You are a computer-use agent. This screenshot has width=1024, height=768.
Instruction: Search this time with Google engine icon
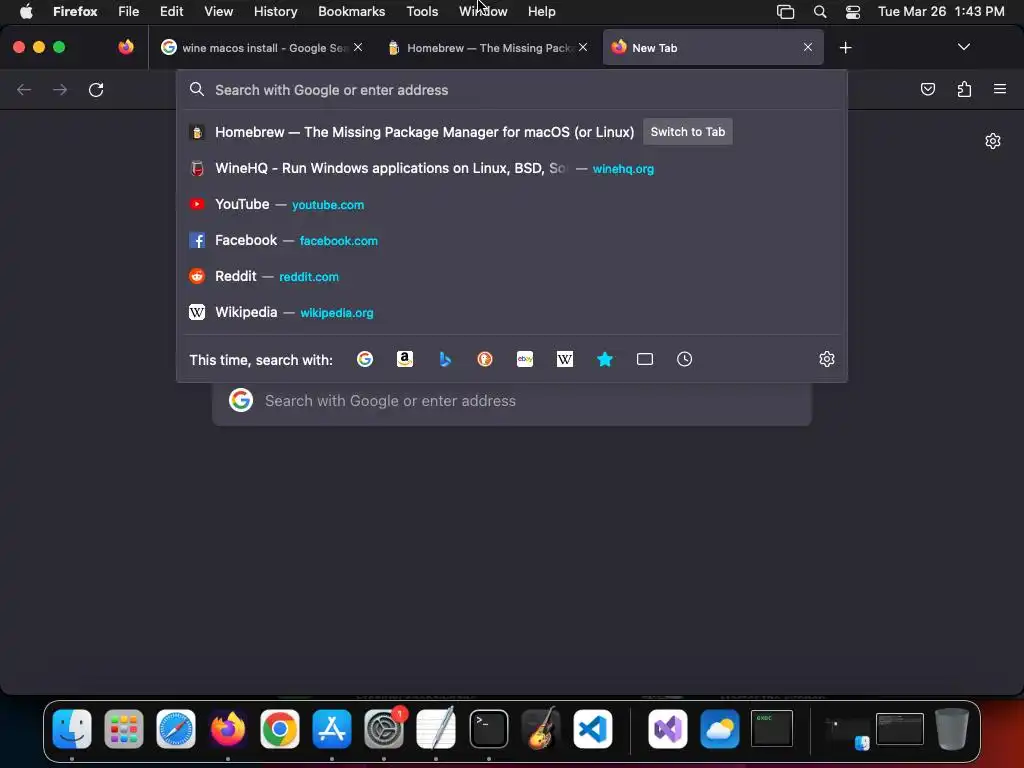click(365, 359)
